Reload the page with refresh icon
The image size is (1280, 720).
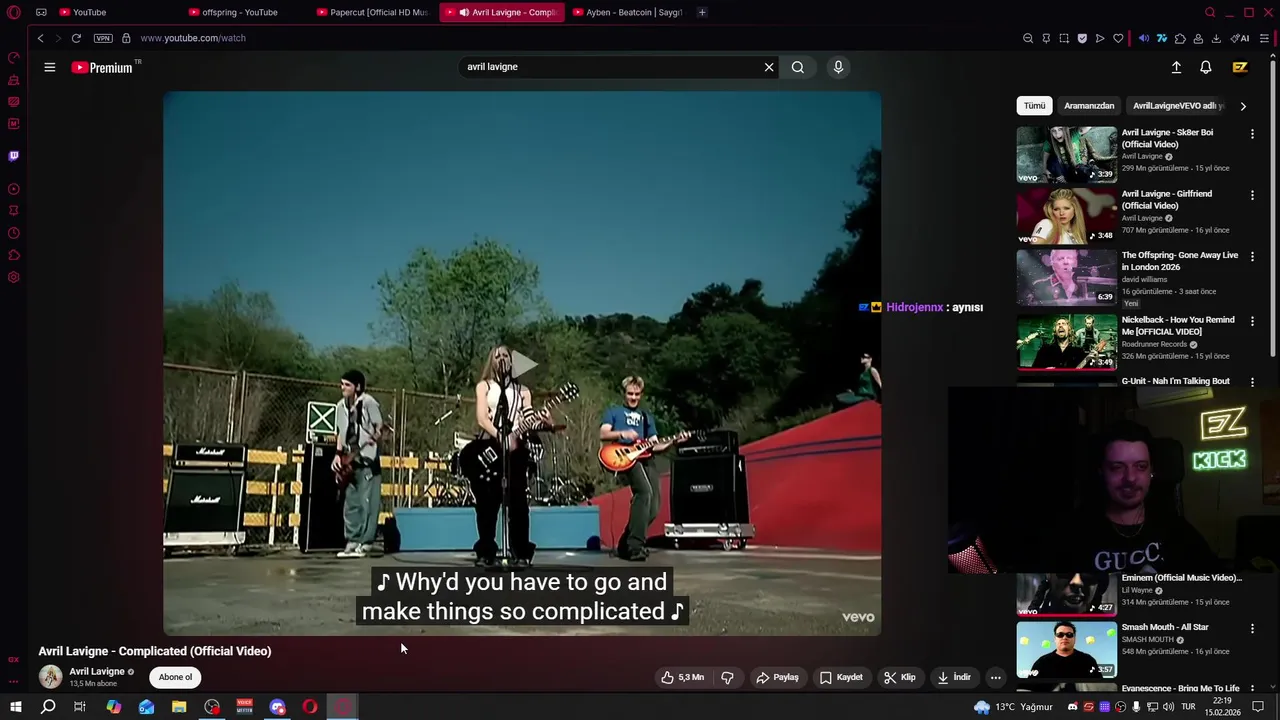(x=76, y=38)
